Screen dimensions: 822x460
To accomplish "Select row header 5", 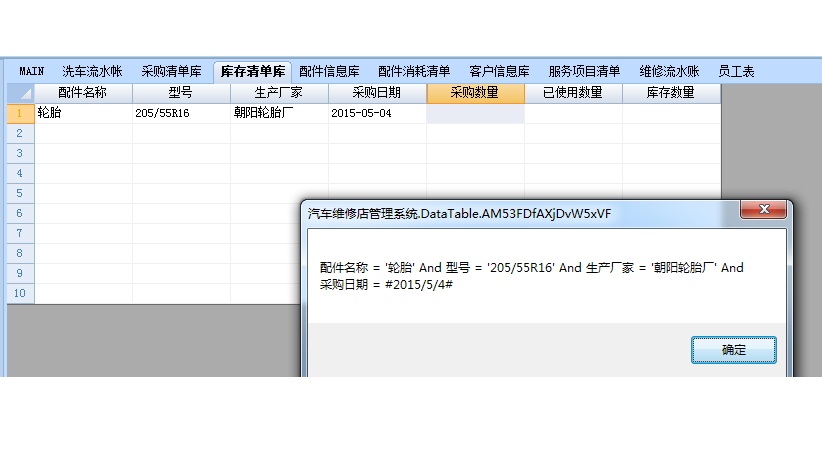I will (20, 193).
